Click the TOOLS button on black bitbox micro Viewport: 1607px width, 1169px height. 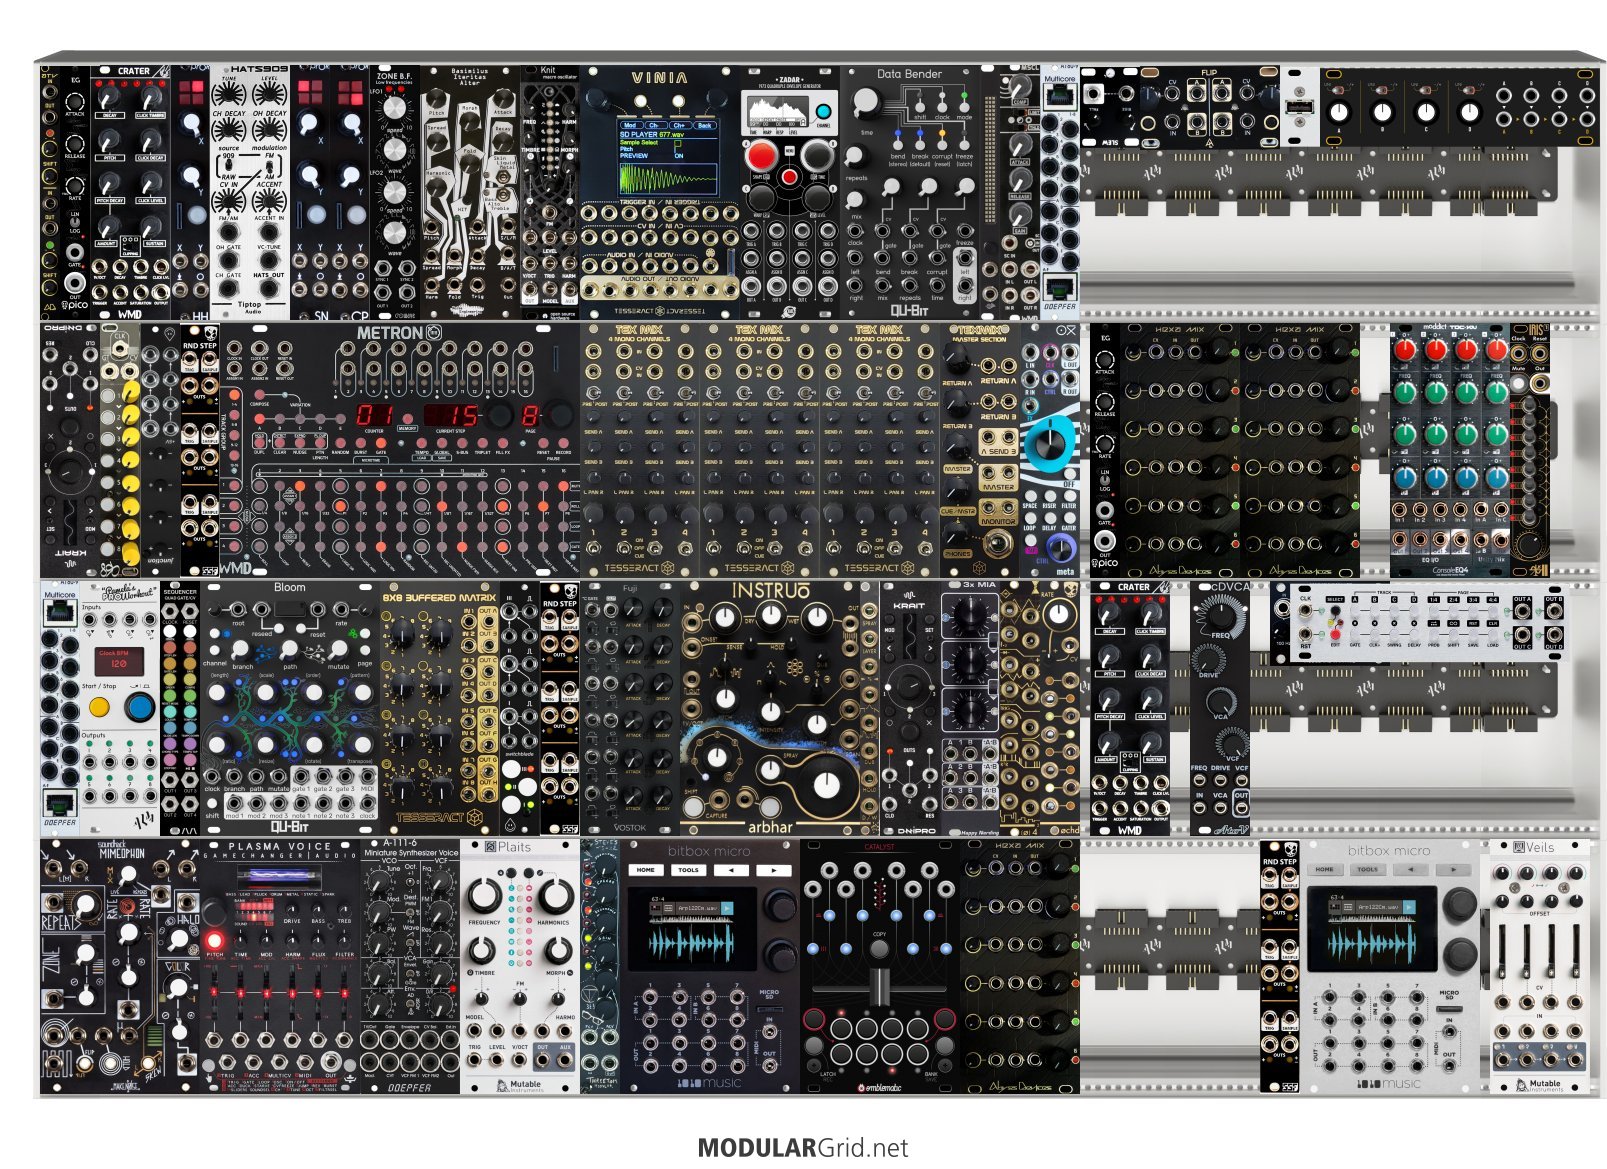tap(688, 870)
